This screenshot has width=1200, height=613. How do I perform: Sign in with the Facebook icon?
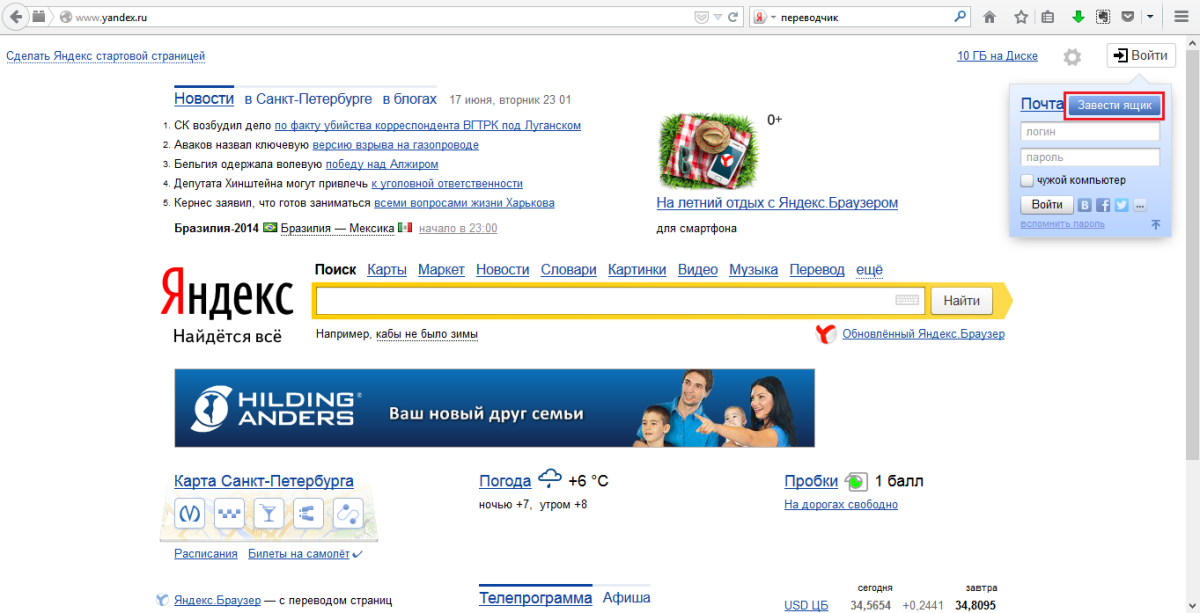(1103, 205)
